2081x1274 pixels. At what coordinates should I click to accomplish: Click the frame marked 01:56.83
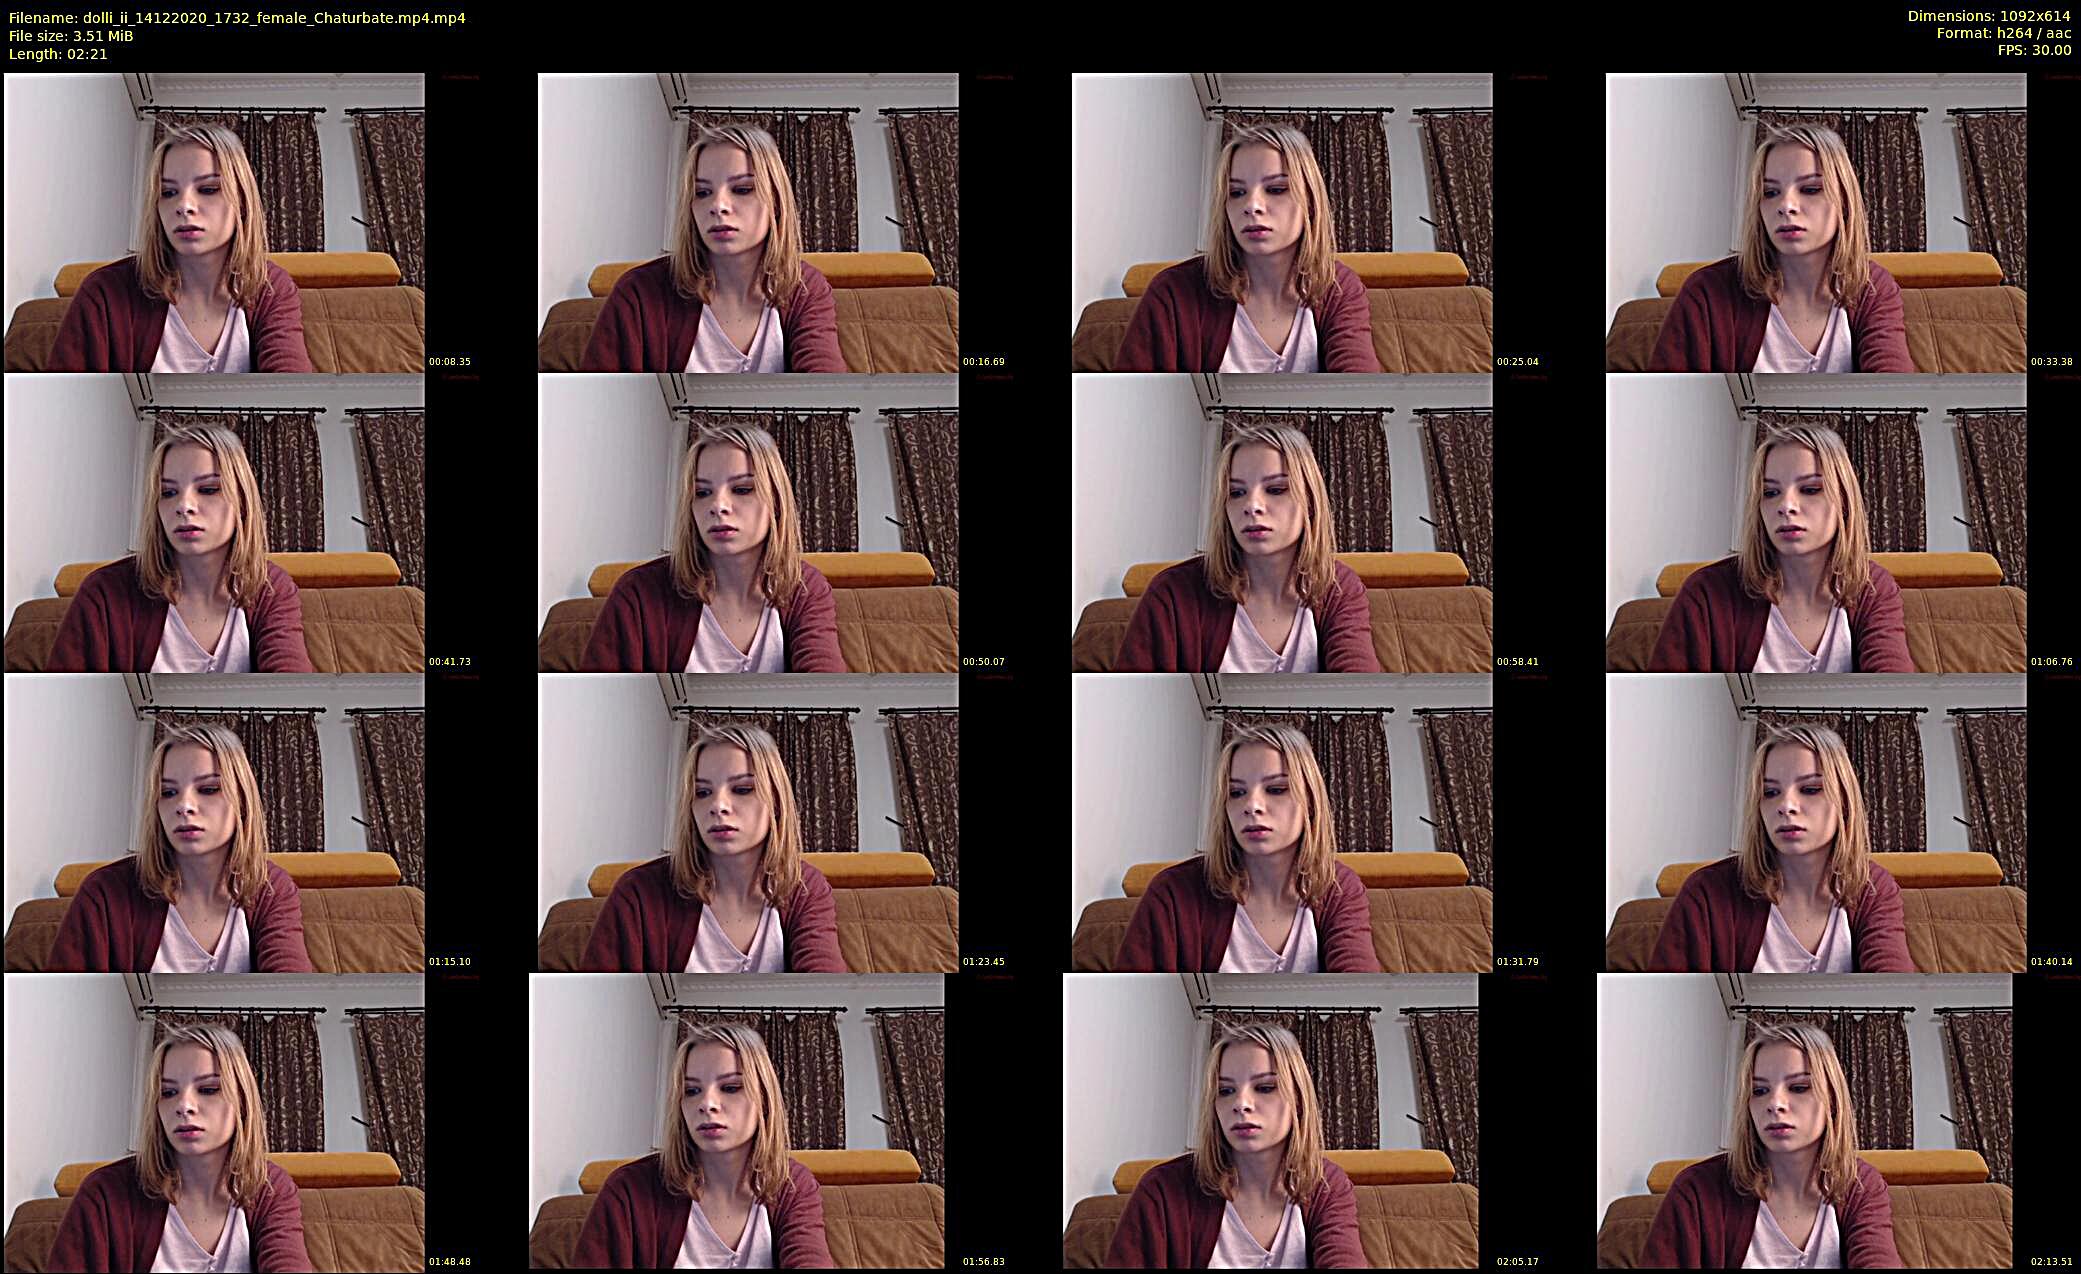pyautogui.click(x=737, y=1122)
